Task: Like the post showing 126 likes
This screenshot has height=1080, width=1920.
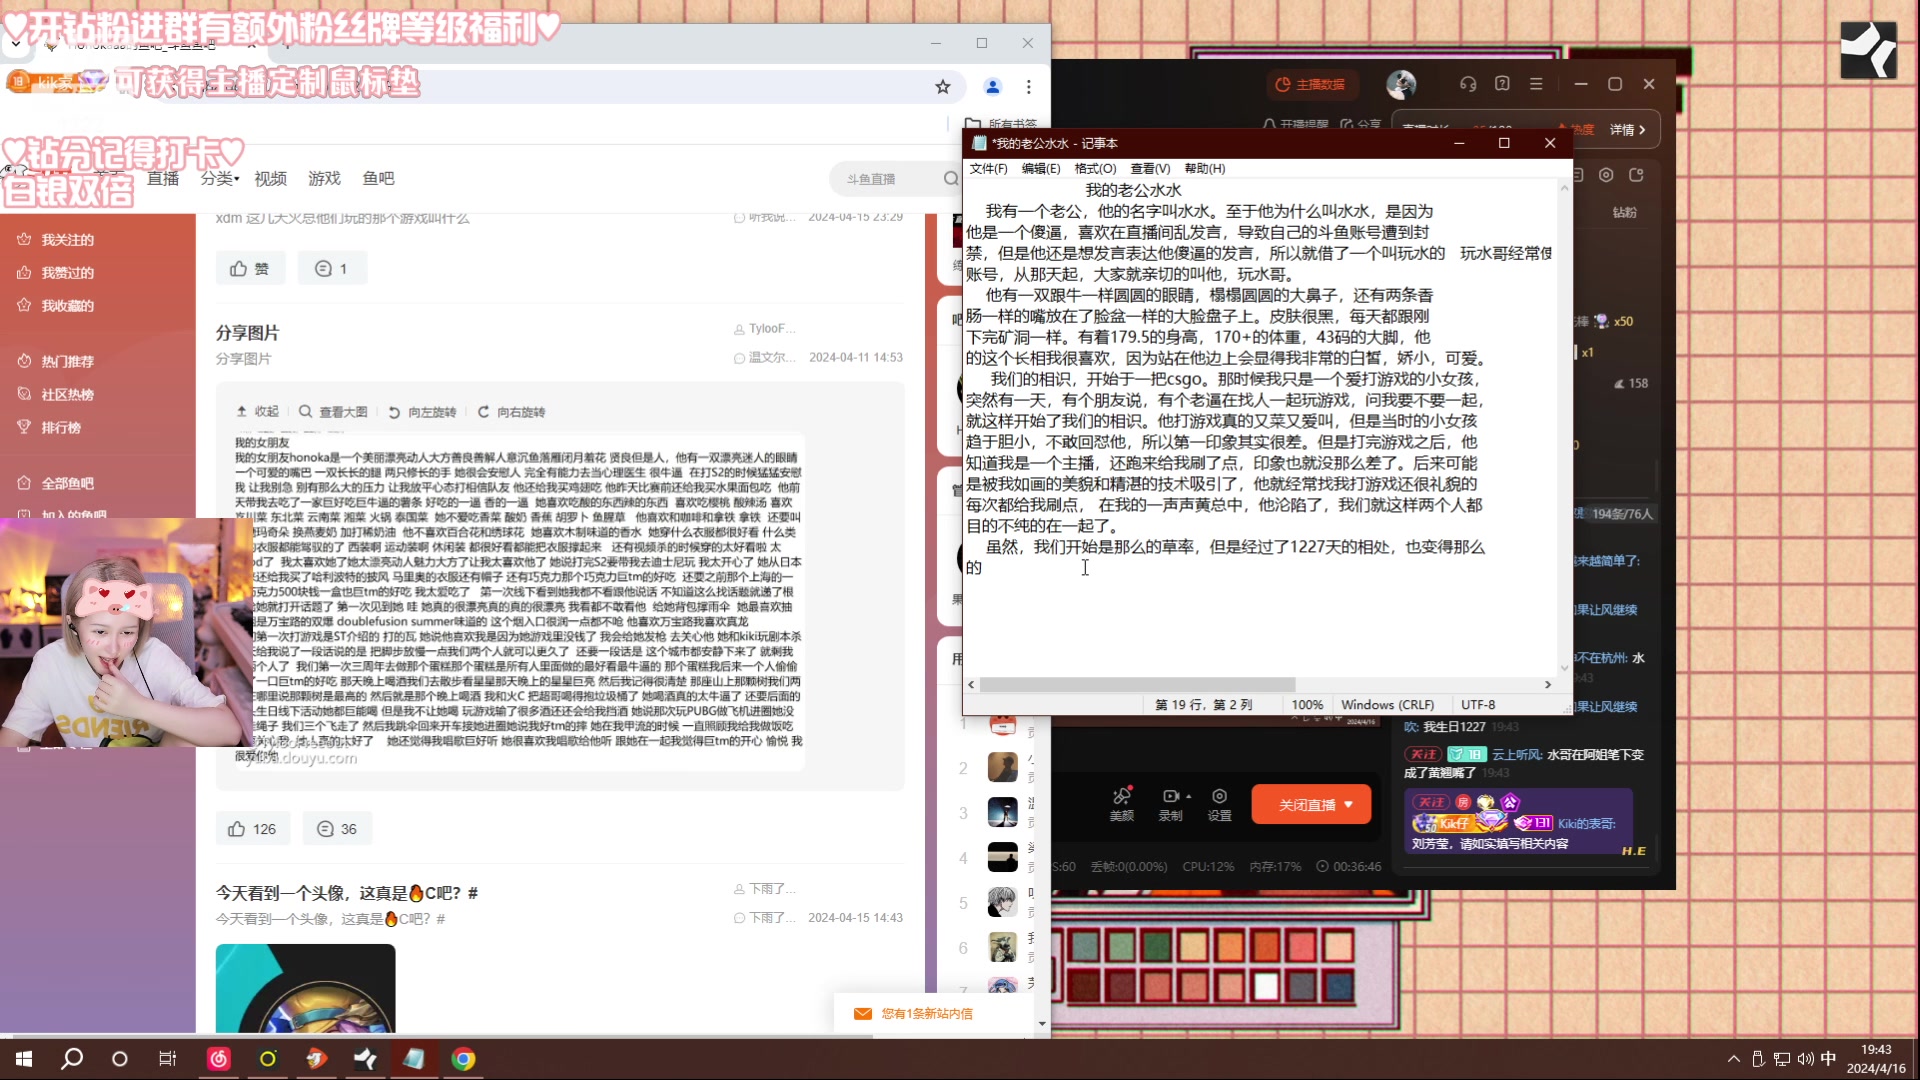Action: coord(252,828)
